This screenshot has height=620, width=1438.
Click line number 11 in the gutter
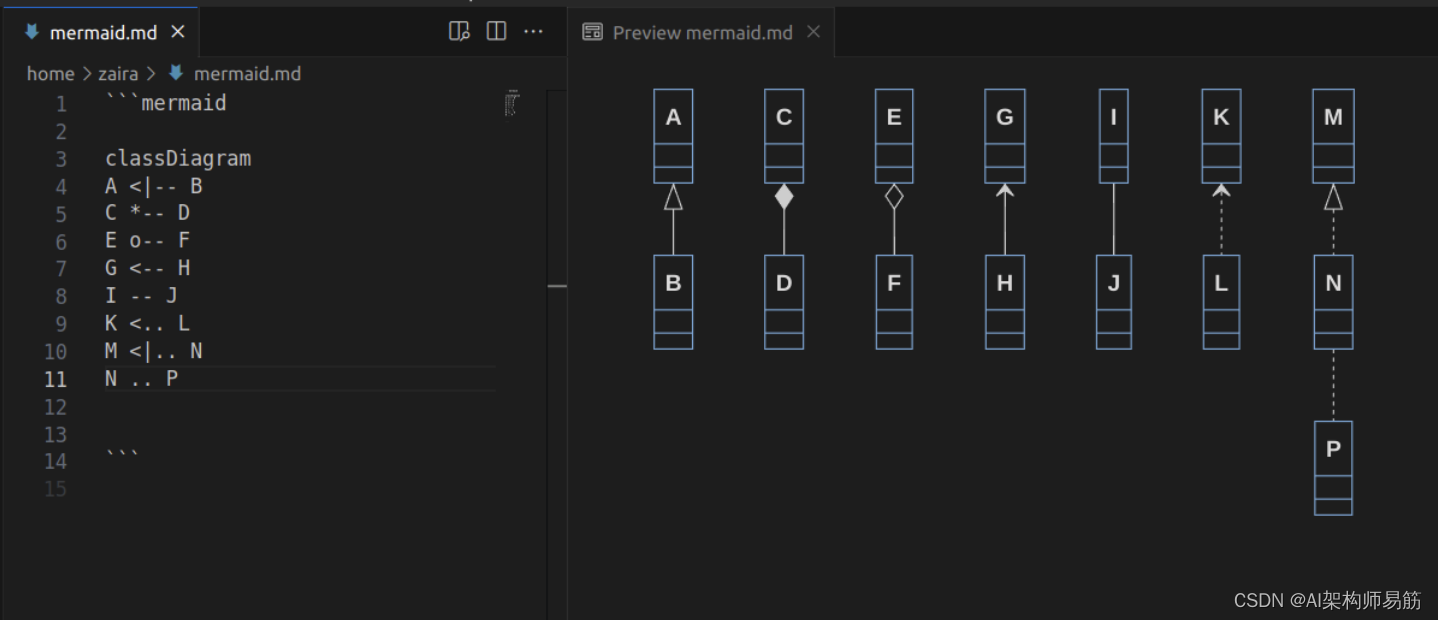click(x=55, y=379)
